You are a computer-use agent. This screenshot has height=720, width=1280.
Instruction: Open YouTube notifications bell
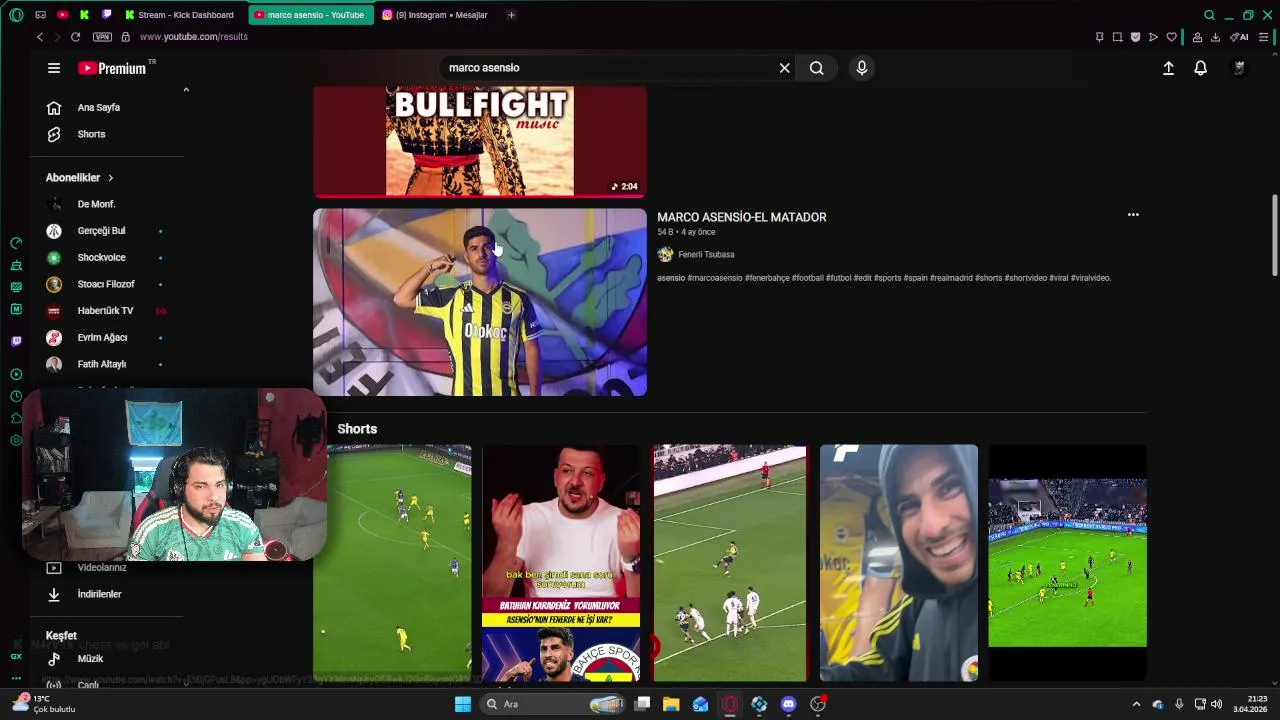coord(1201,68)
